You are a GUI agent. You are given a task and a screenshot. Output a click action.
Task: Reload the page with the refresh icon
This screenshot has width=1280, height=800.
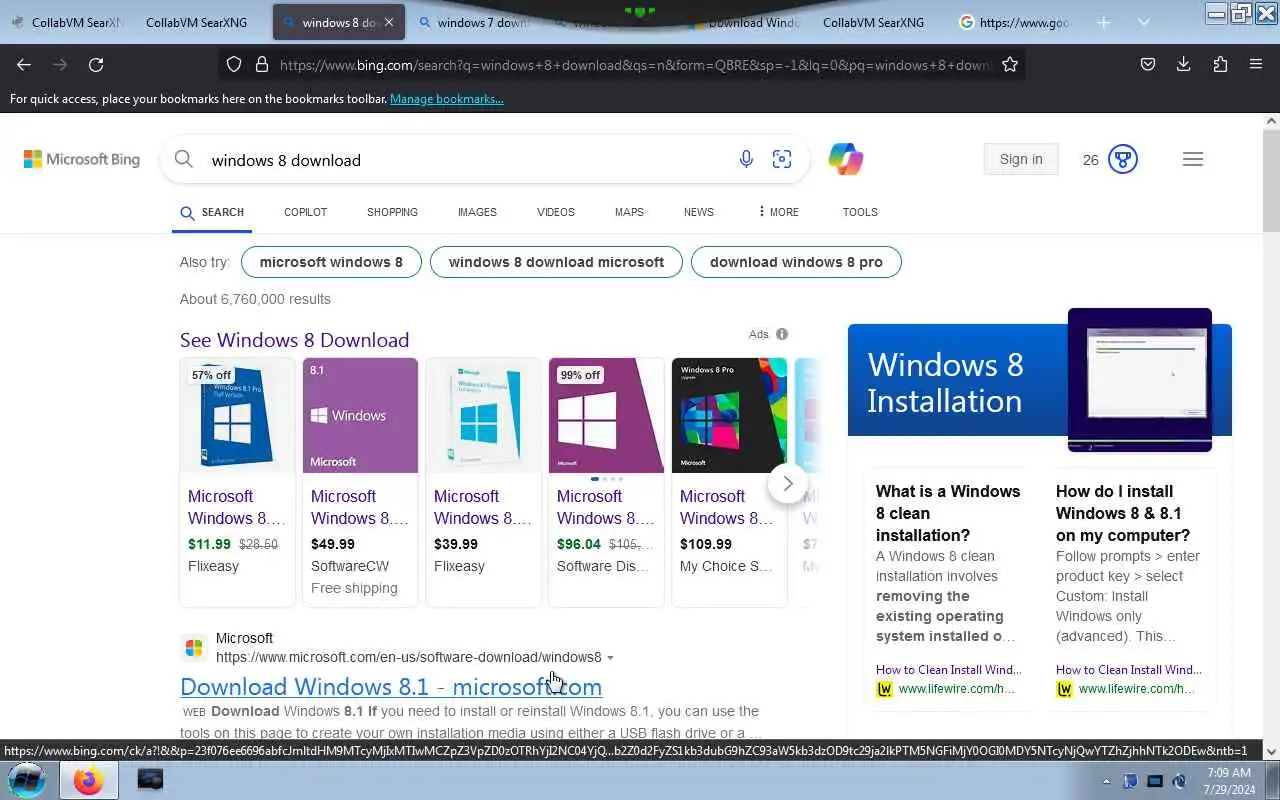click(96, 64)
